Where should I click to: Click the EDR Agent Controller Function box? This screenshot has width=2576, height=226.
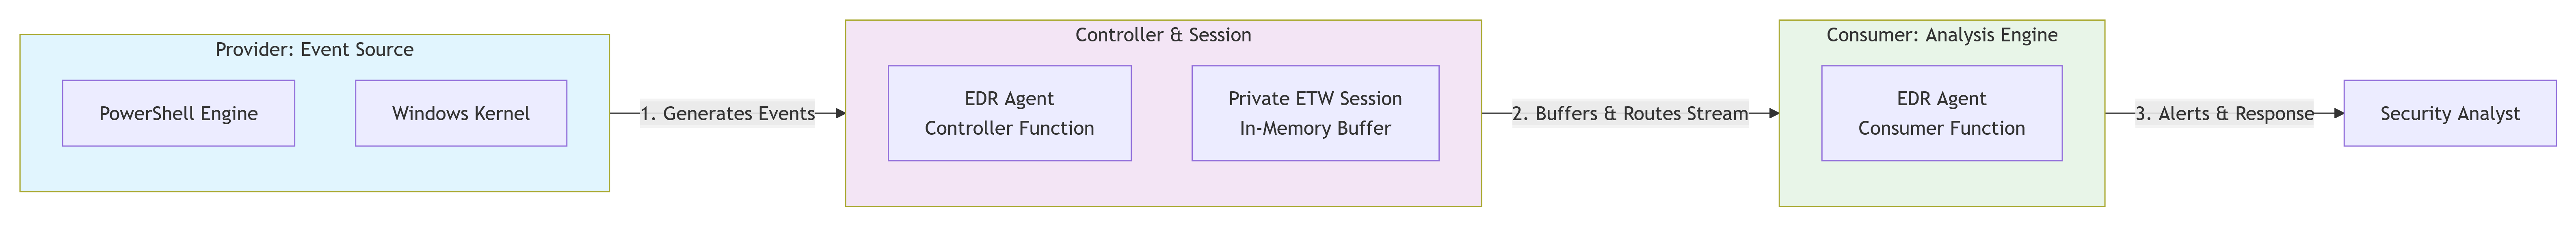(1009, 113)
